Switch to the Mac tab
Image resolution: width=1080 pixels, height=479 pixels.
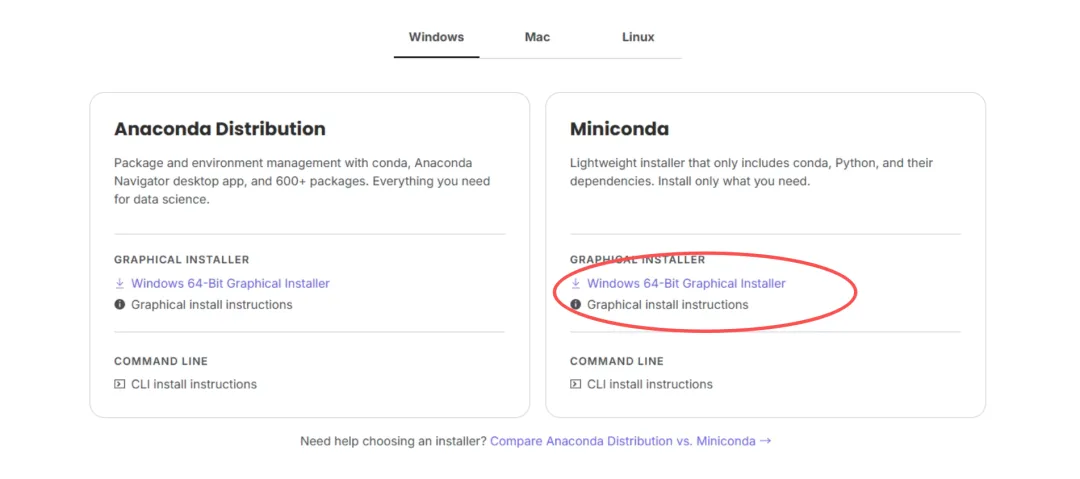[537, 37]
